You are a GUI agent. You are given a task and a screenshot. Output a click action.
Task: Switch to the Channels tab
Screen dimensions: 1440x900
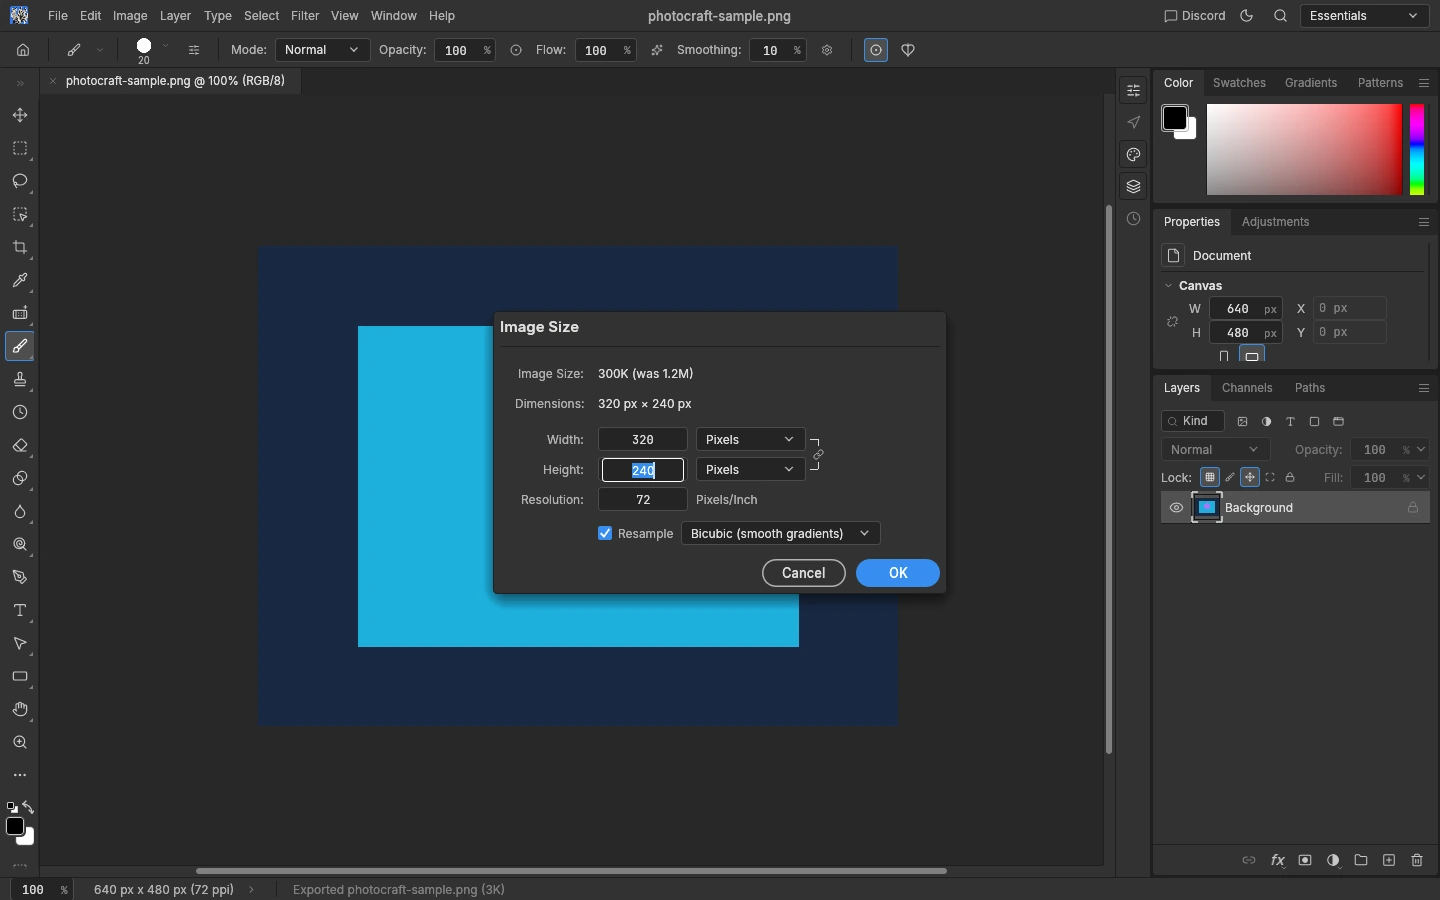[1247, 388]
